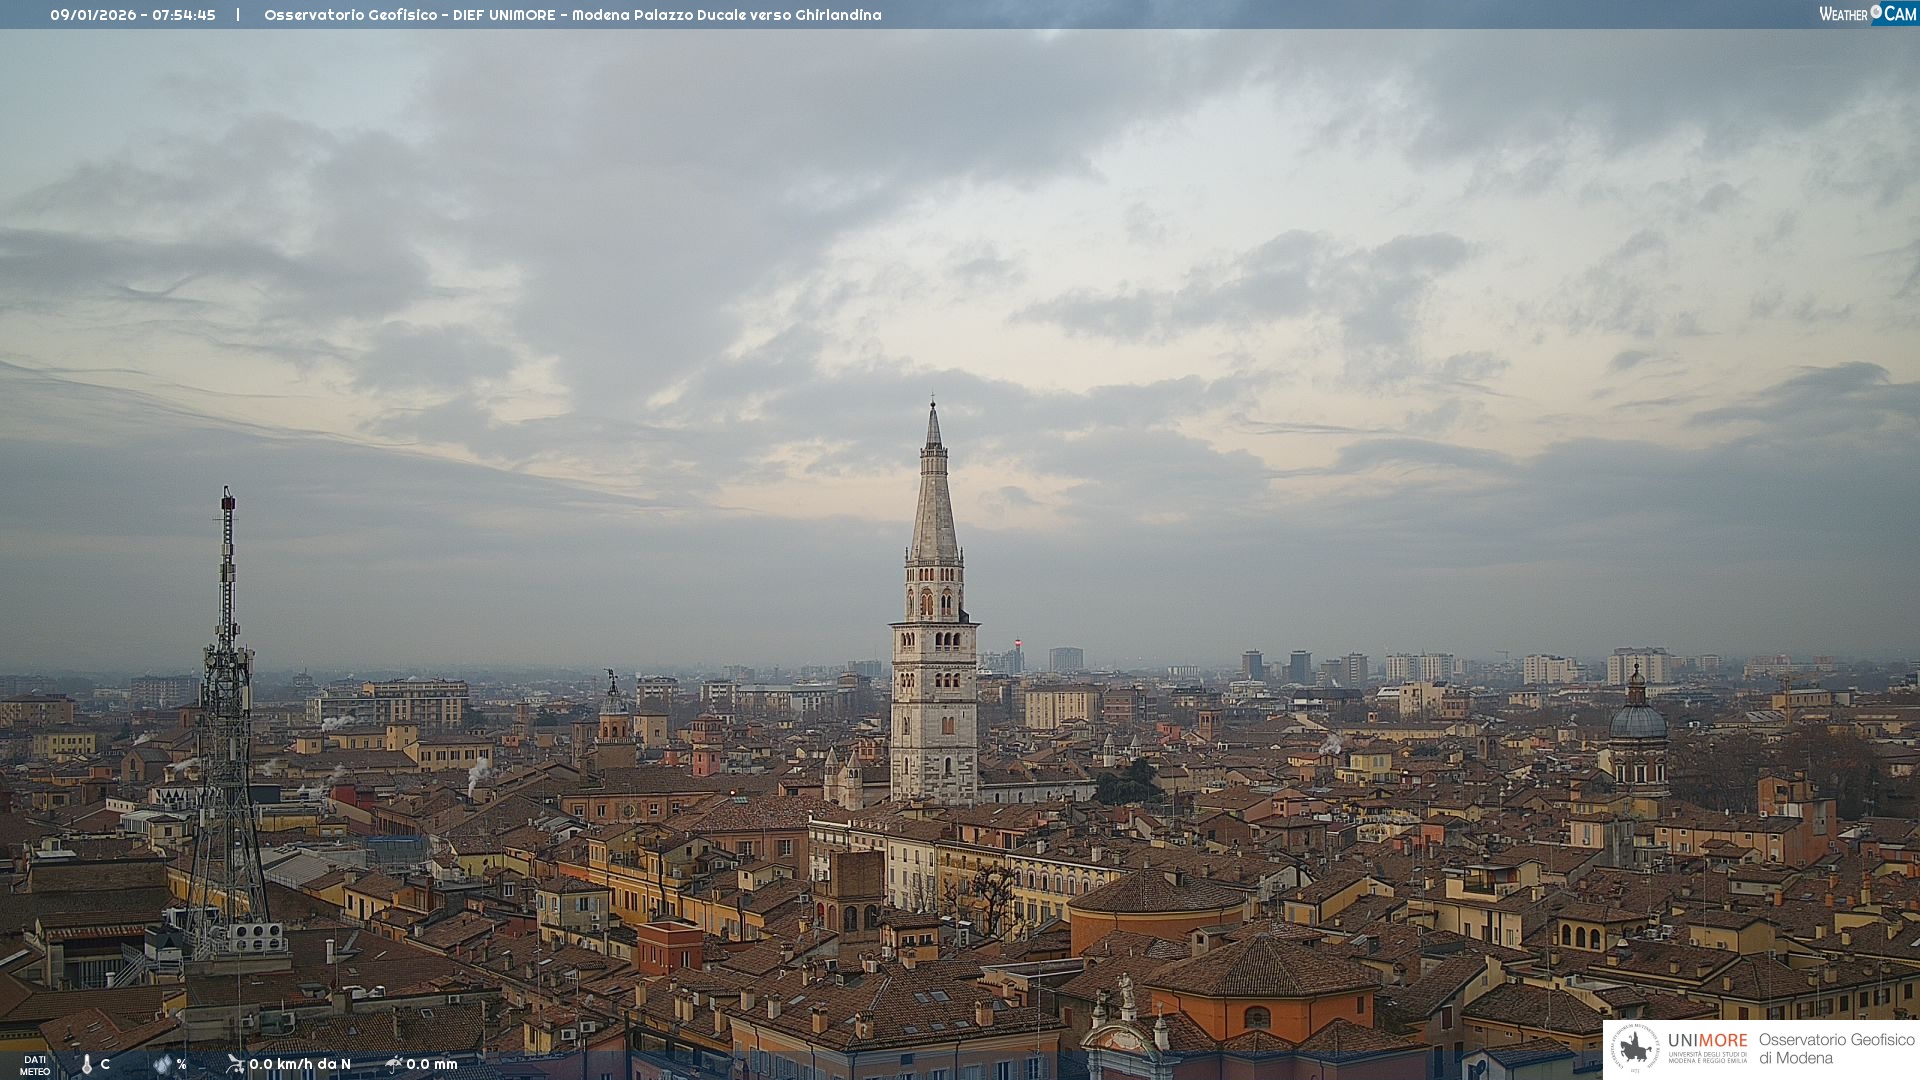1920x1080 pixels.
Task: Click the UNIMORE text logo
Action: point(1707,1041)
